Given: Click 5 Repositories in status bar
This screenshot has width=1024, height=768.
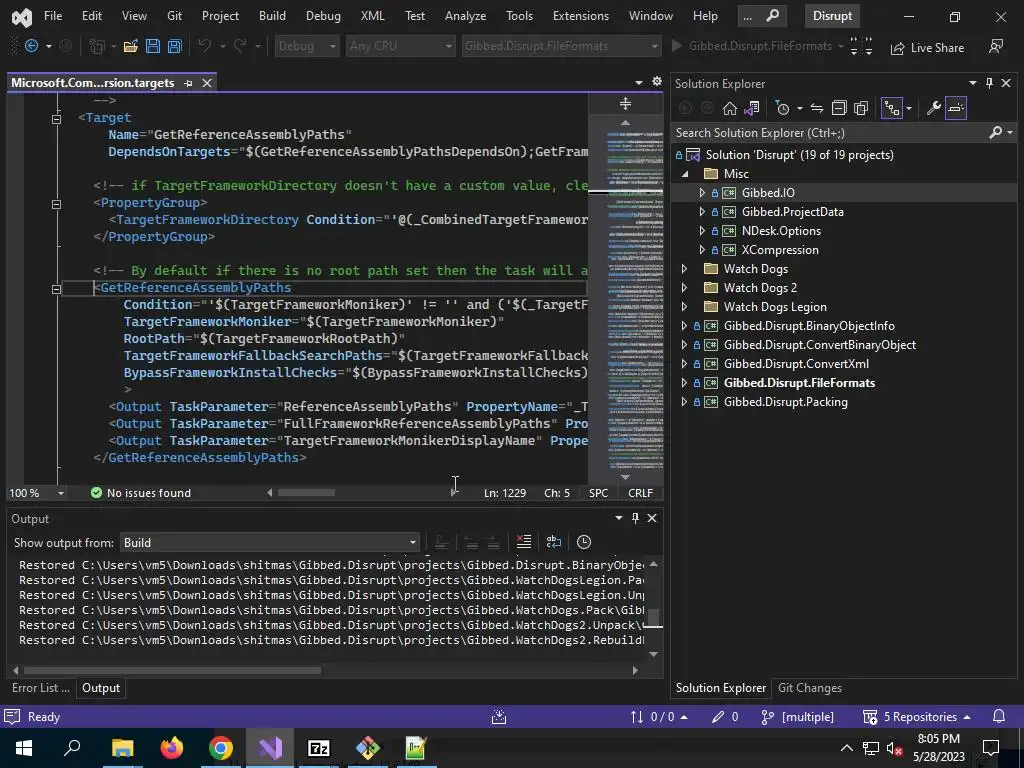Looking at the screenshot, I should click(917, 716).
